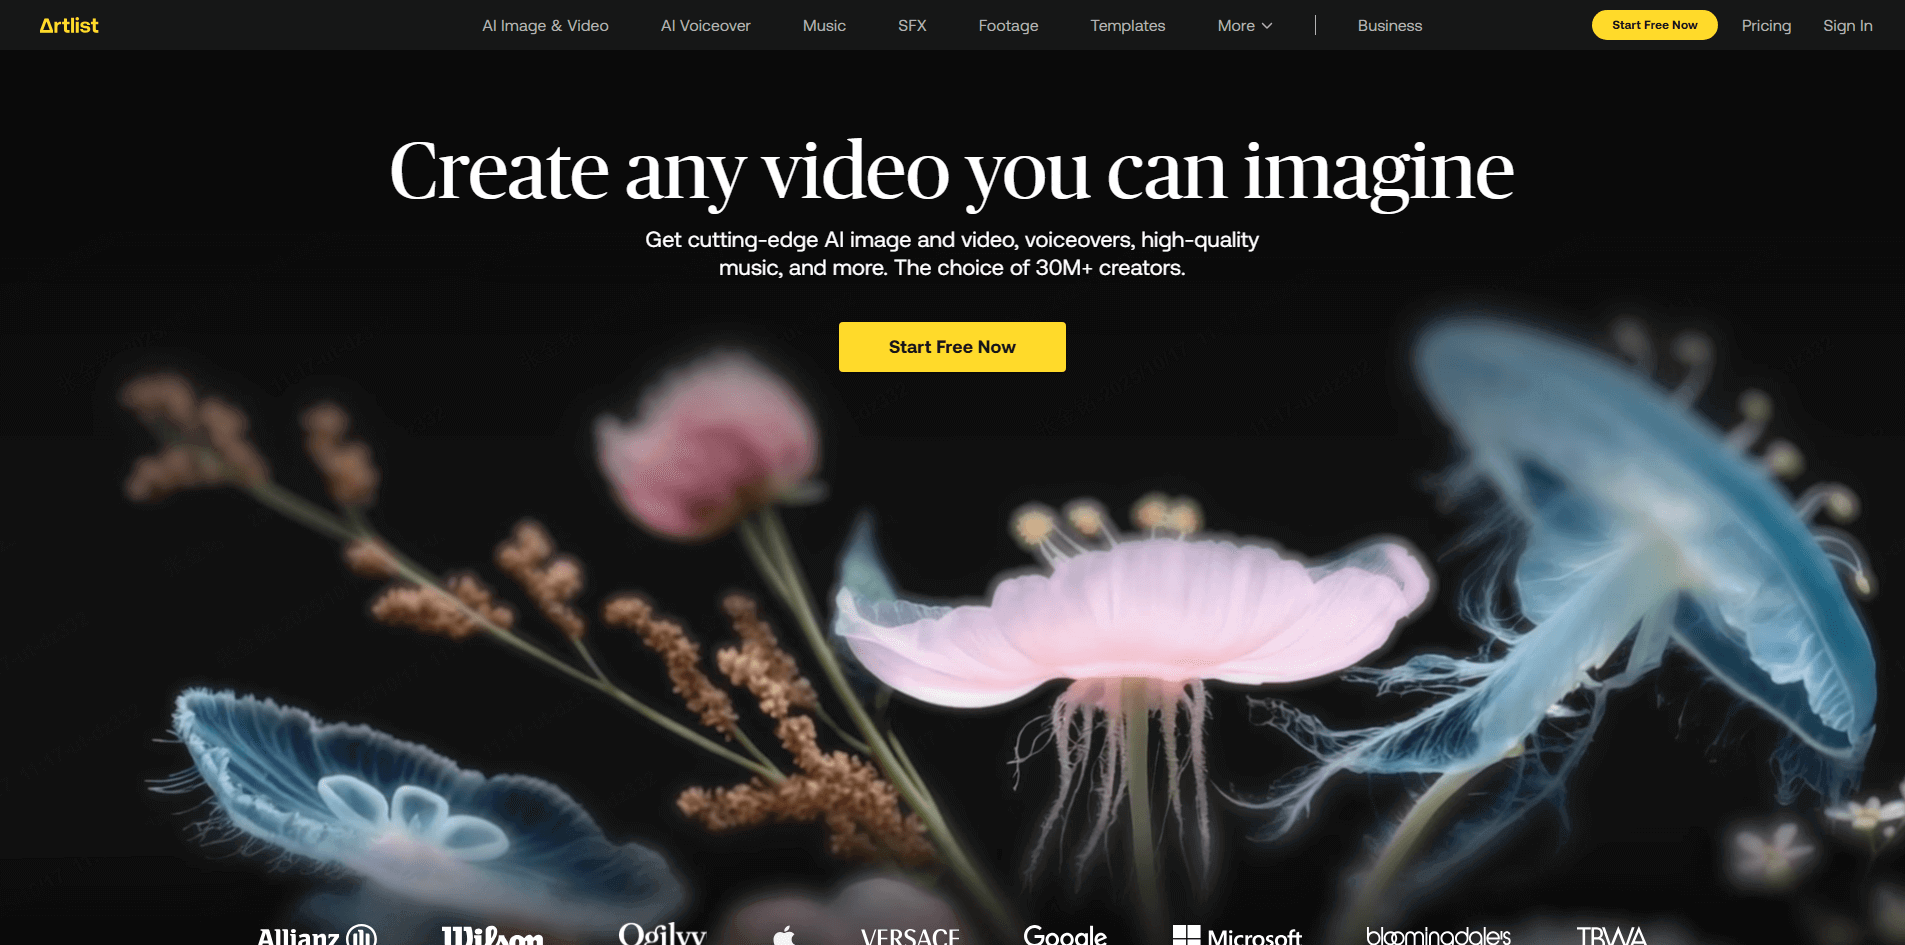Open the Footage navigation item
Image resolution: width=1905 pixels, height=945 pixels.
click(1008, 26)
